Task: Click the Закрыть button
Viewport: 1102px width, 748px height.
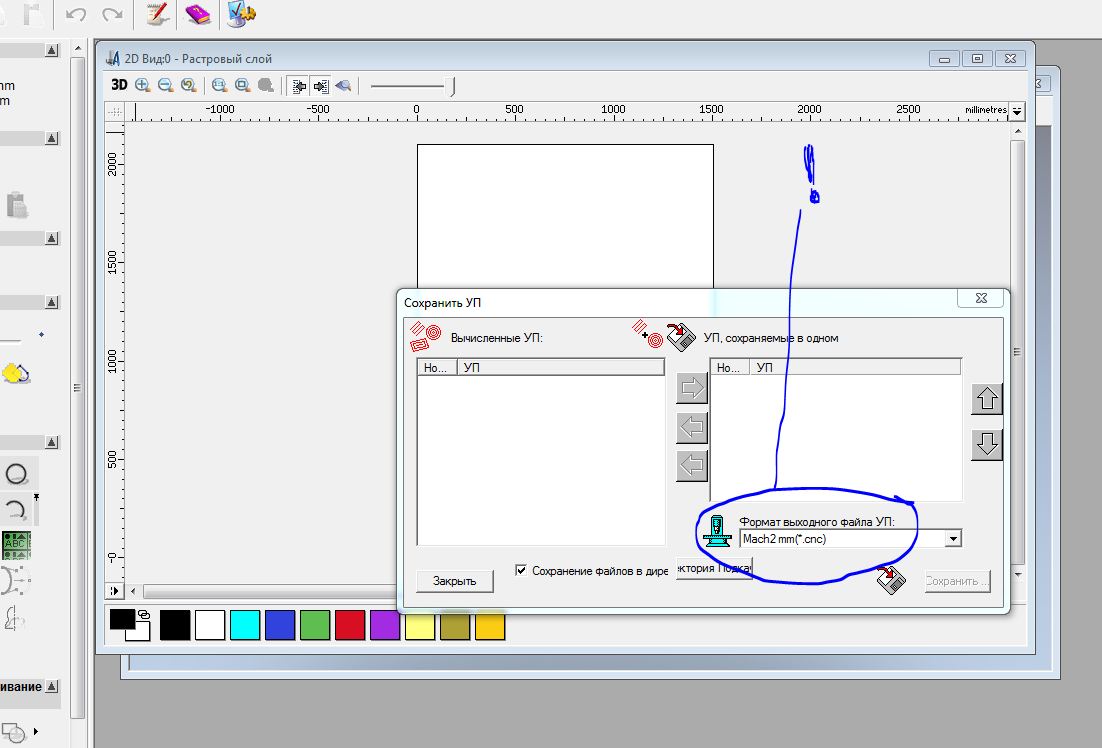Action: (455, 581)
